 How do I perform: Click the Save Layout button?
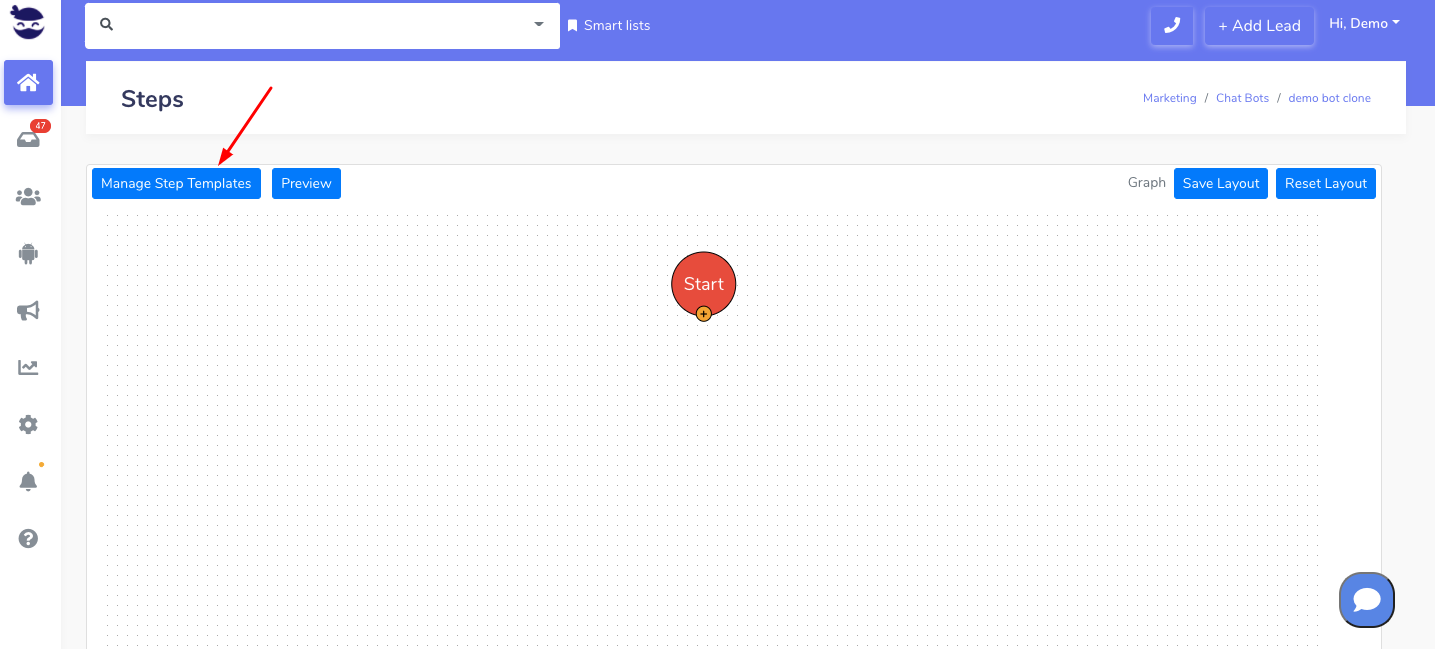(1220, 183)
